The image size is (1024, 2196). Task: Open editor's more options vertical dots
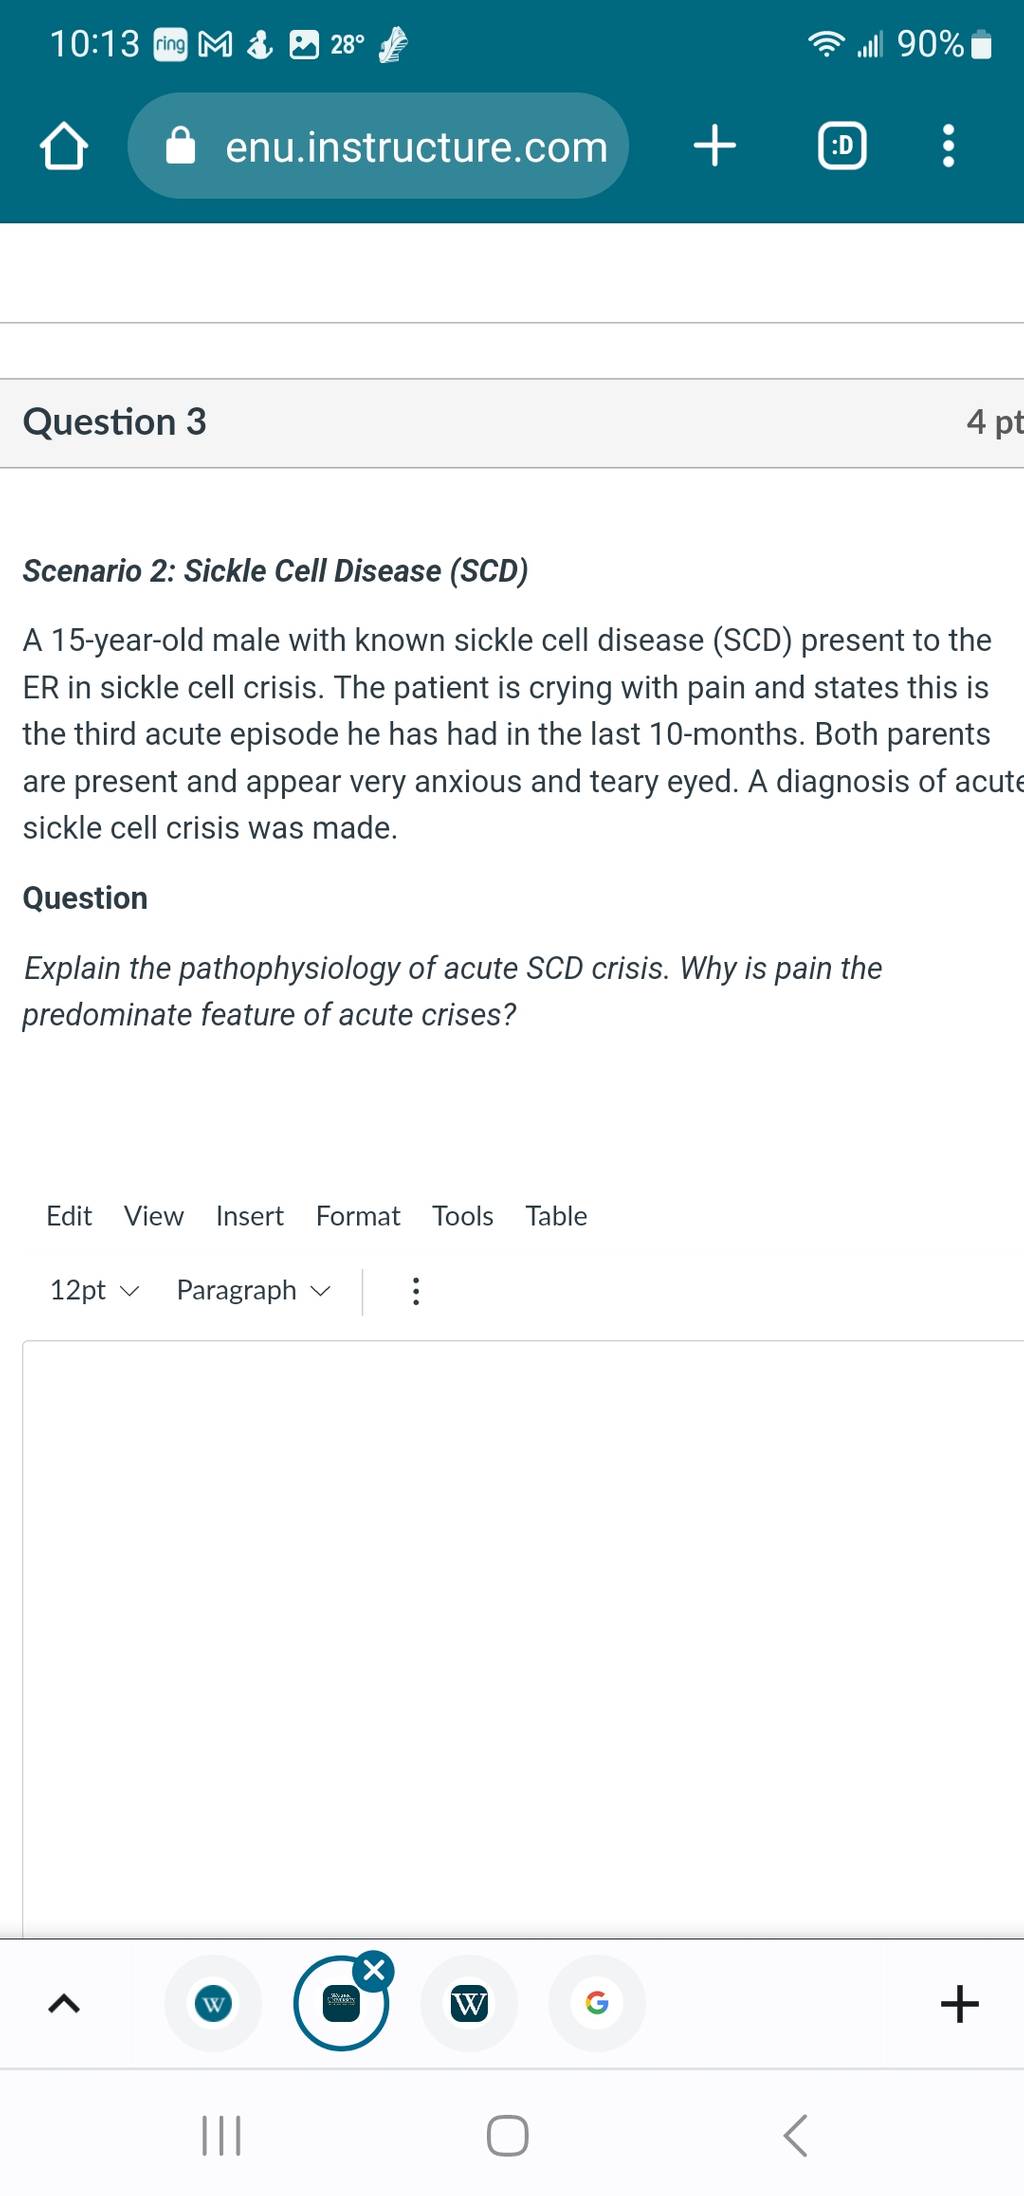(x=416, y=1291)
